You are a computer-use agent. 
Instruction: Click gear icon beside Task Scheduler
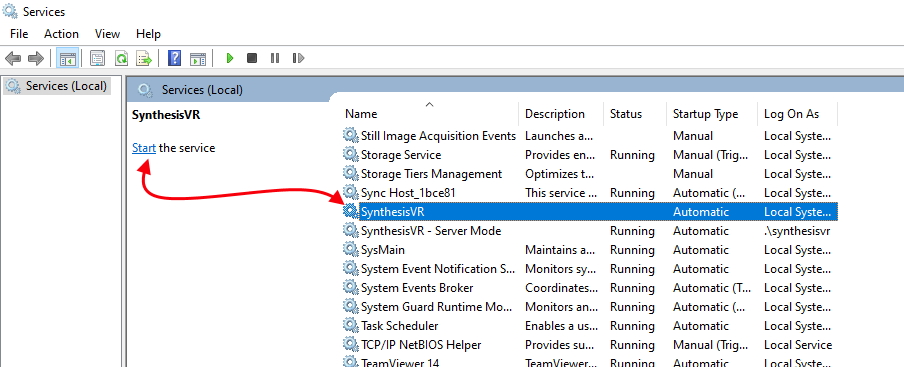[x=351, y=326]
